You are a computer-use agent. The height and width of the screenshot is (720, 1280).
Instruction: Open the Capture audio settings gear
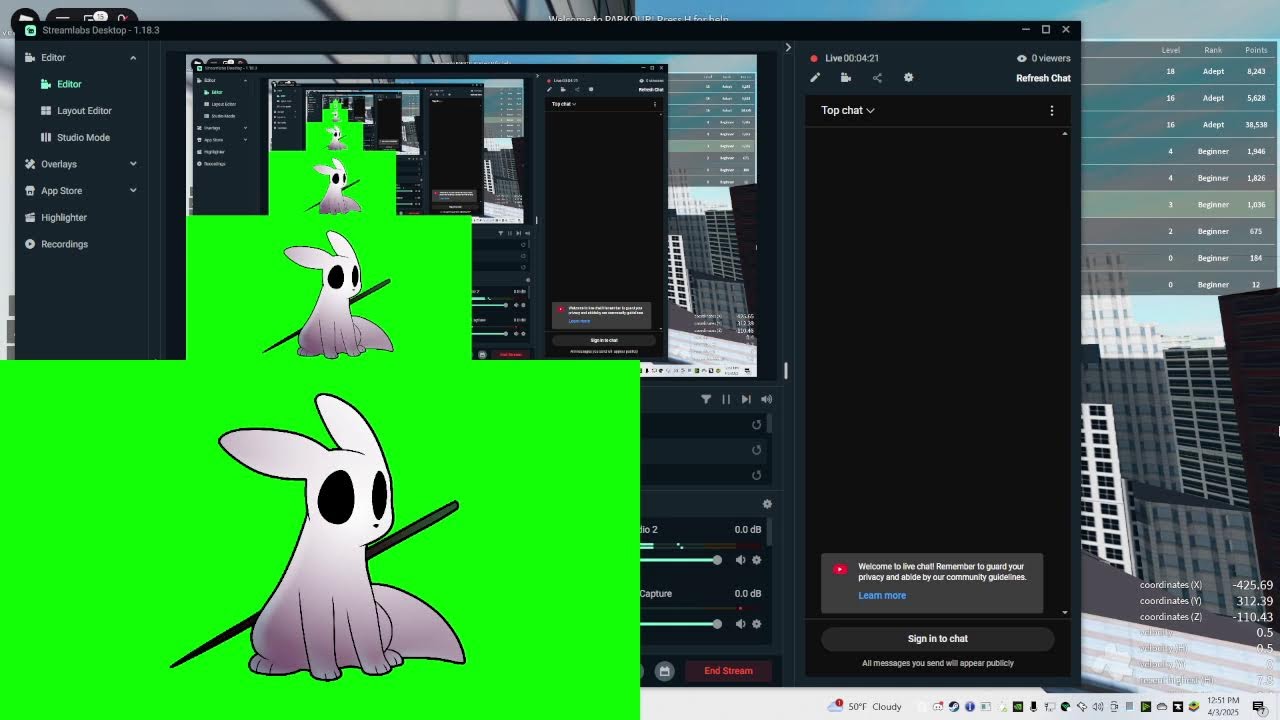pyautogui.click(x=756, y=624)
